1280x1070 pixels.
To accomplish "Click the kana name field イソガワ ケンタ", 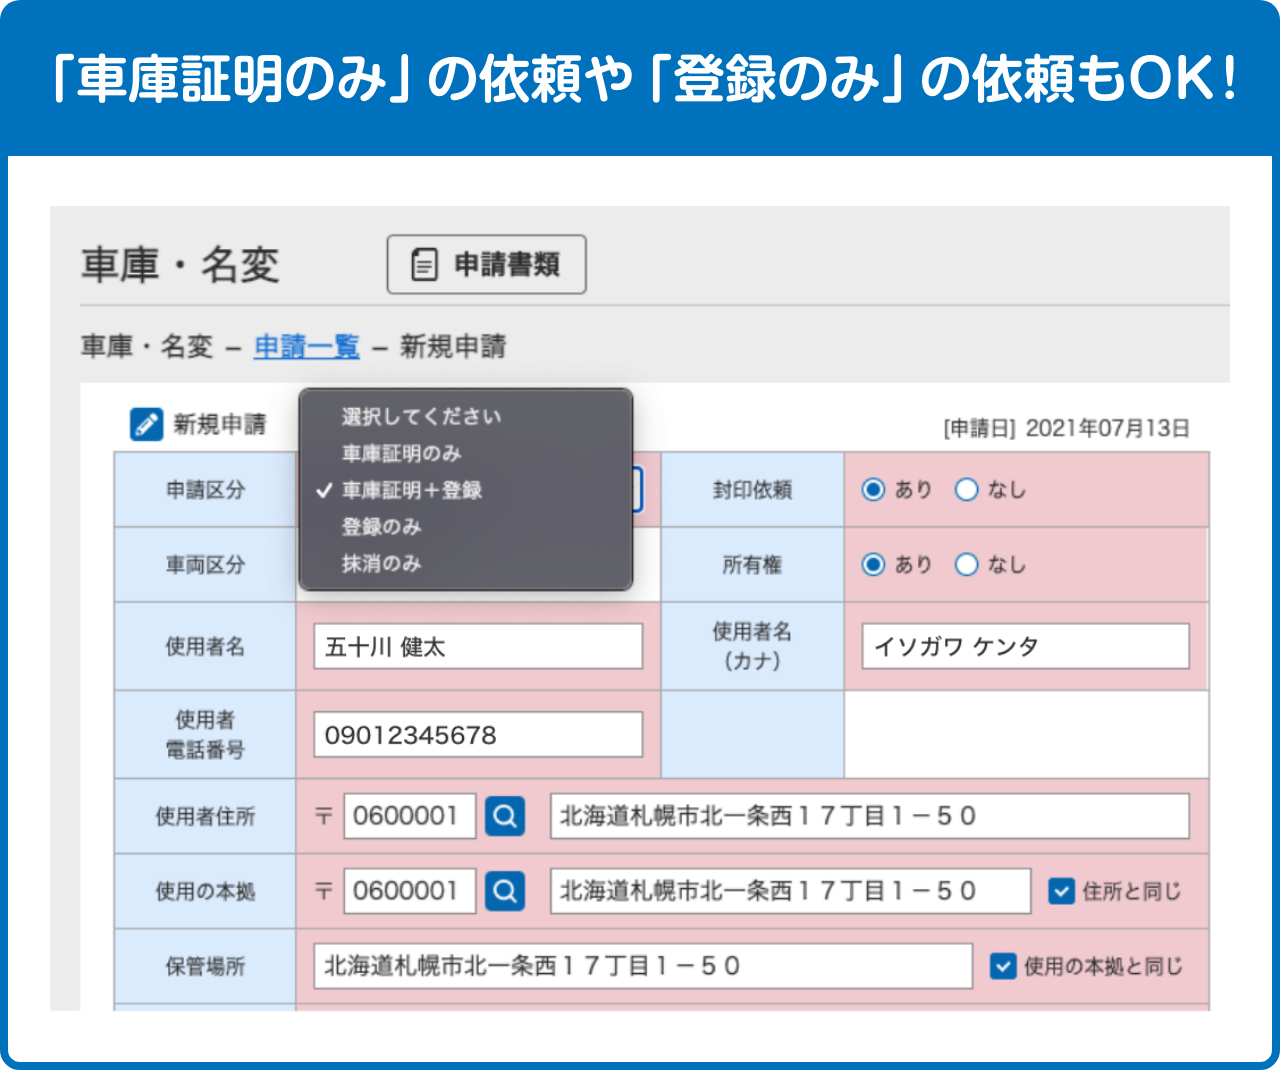I will click(x=1026, y=647).
